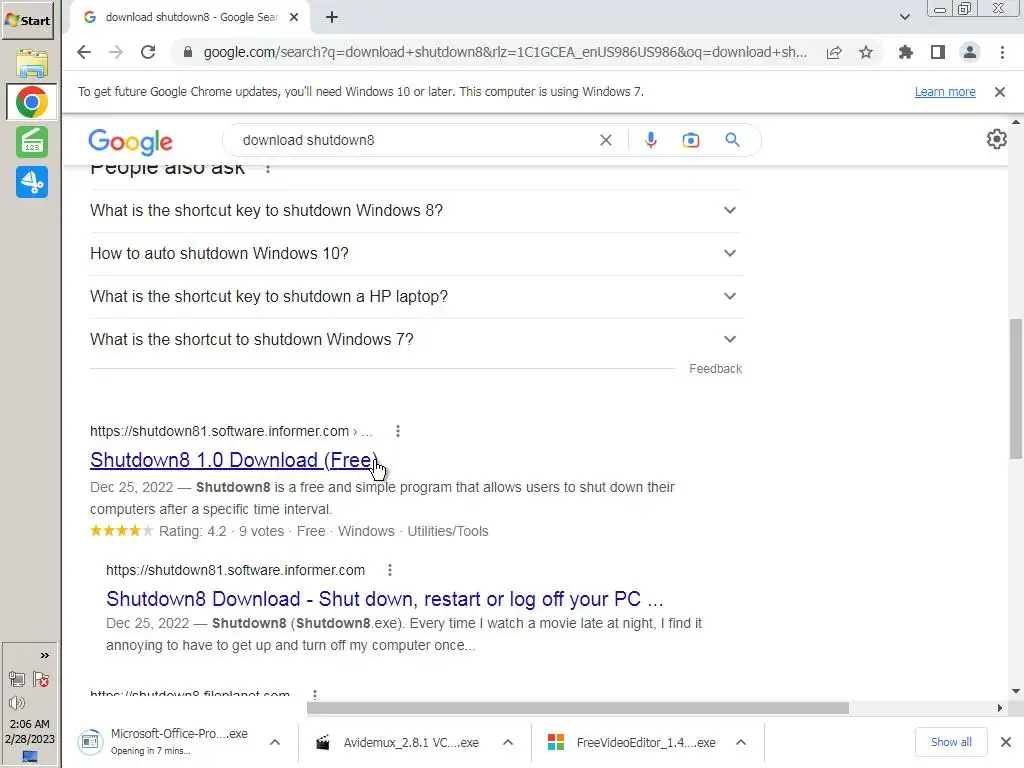Close the downloads bar
The width and height of the screenshot is (1024, 768).
pos(1006,743)
